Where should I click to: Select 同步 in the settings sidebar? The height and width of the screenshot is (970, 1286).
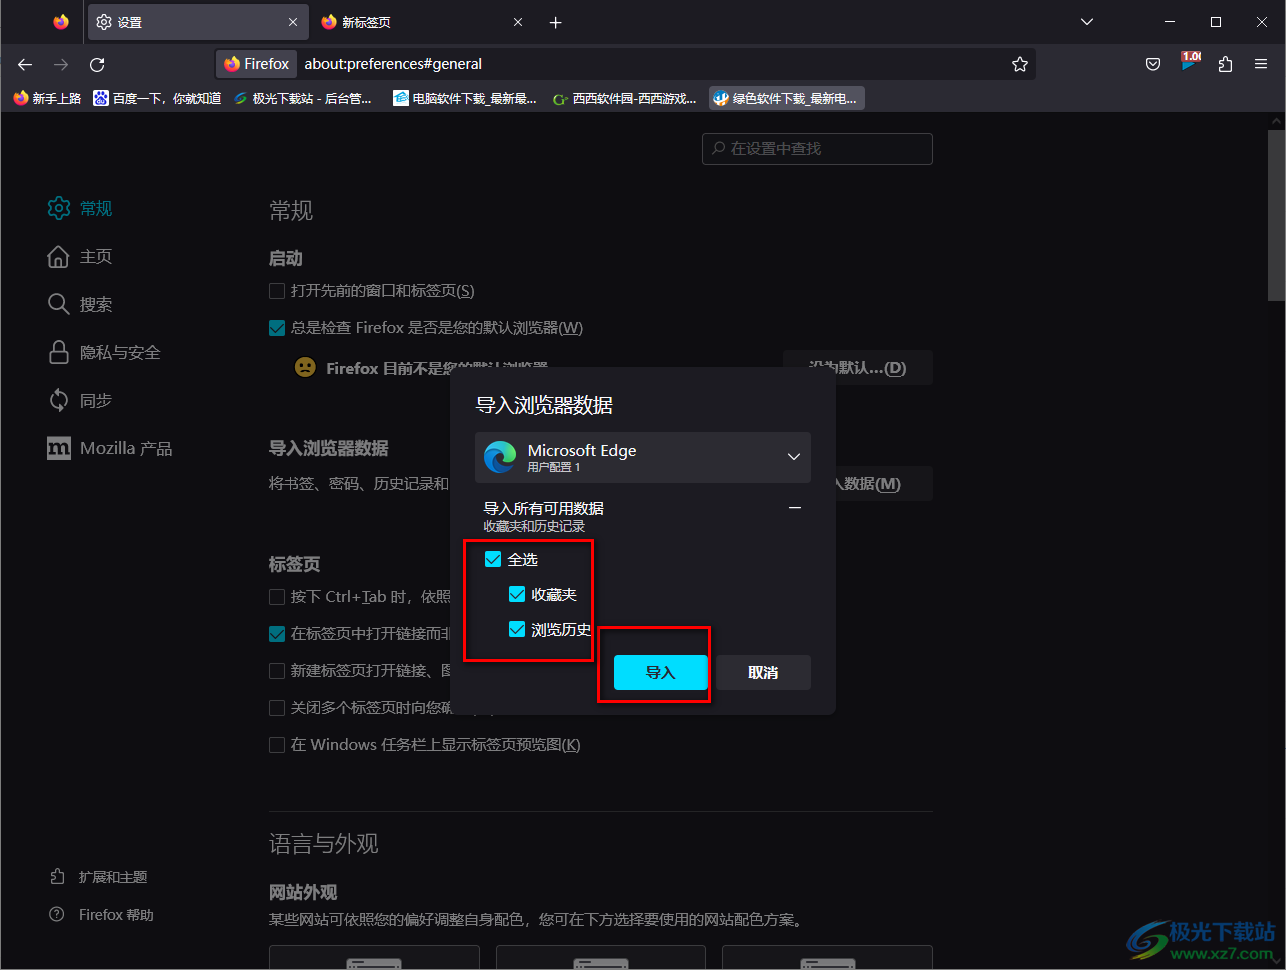80,400
